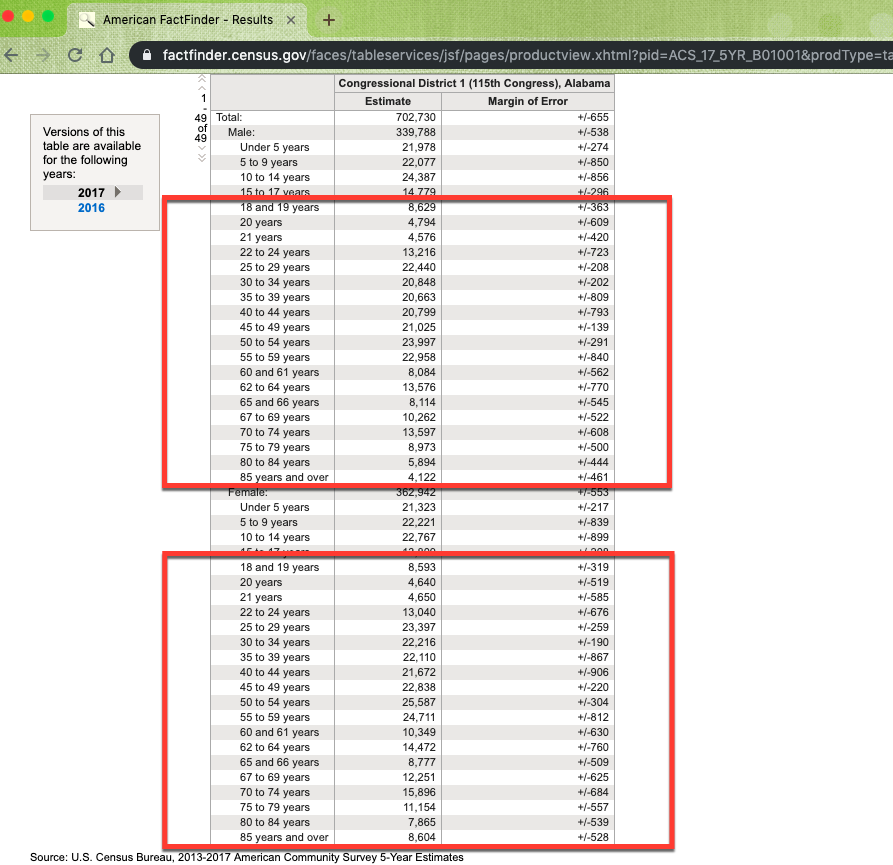Jump to first table rows with double-up arrow
Image resolution: width=893 pixels, height=865 pixels.
click(202, 79)
